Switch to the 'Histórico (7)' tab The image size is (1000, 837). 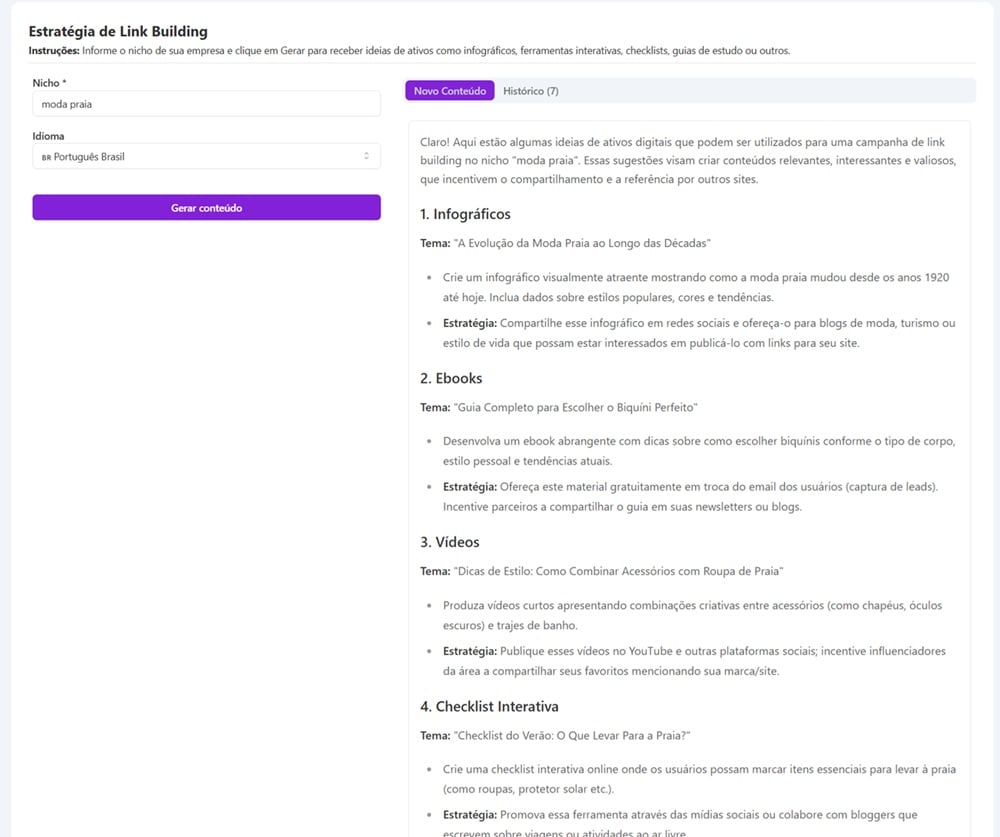531,91
